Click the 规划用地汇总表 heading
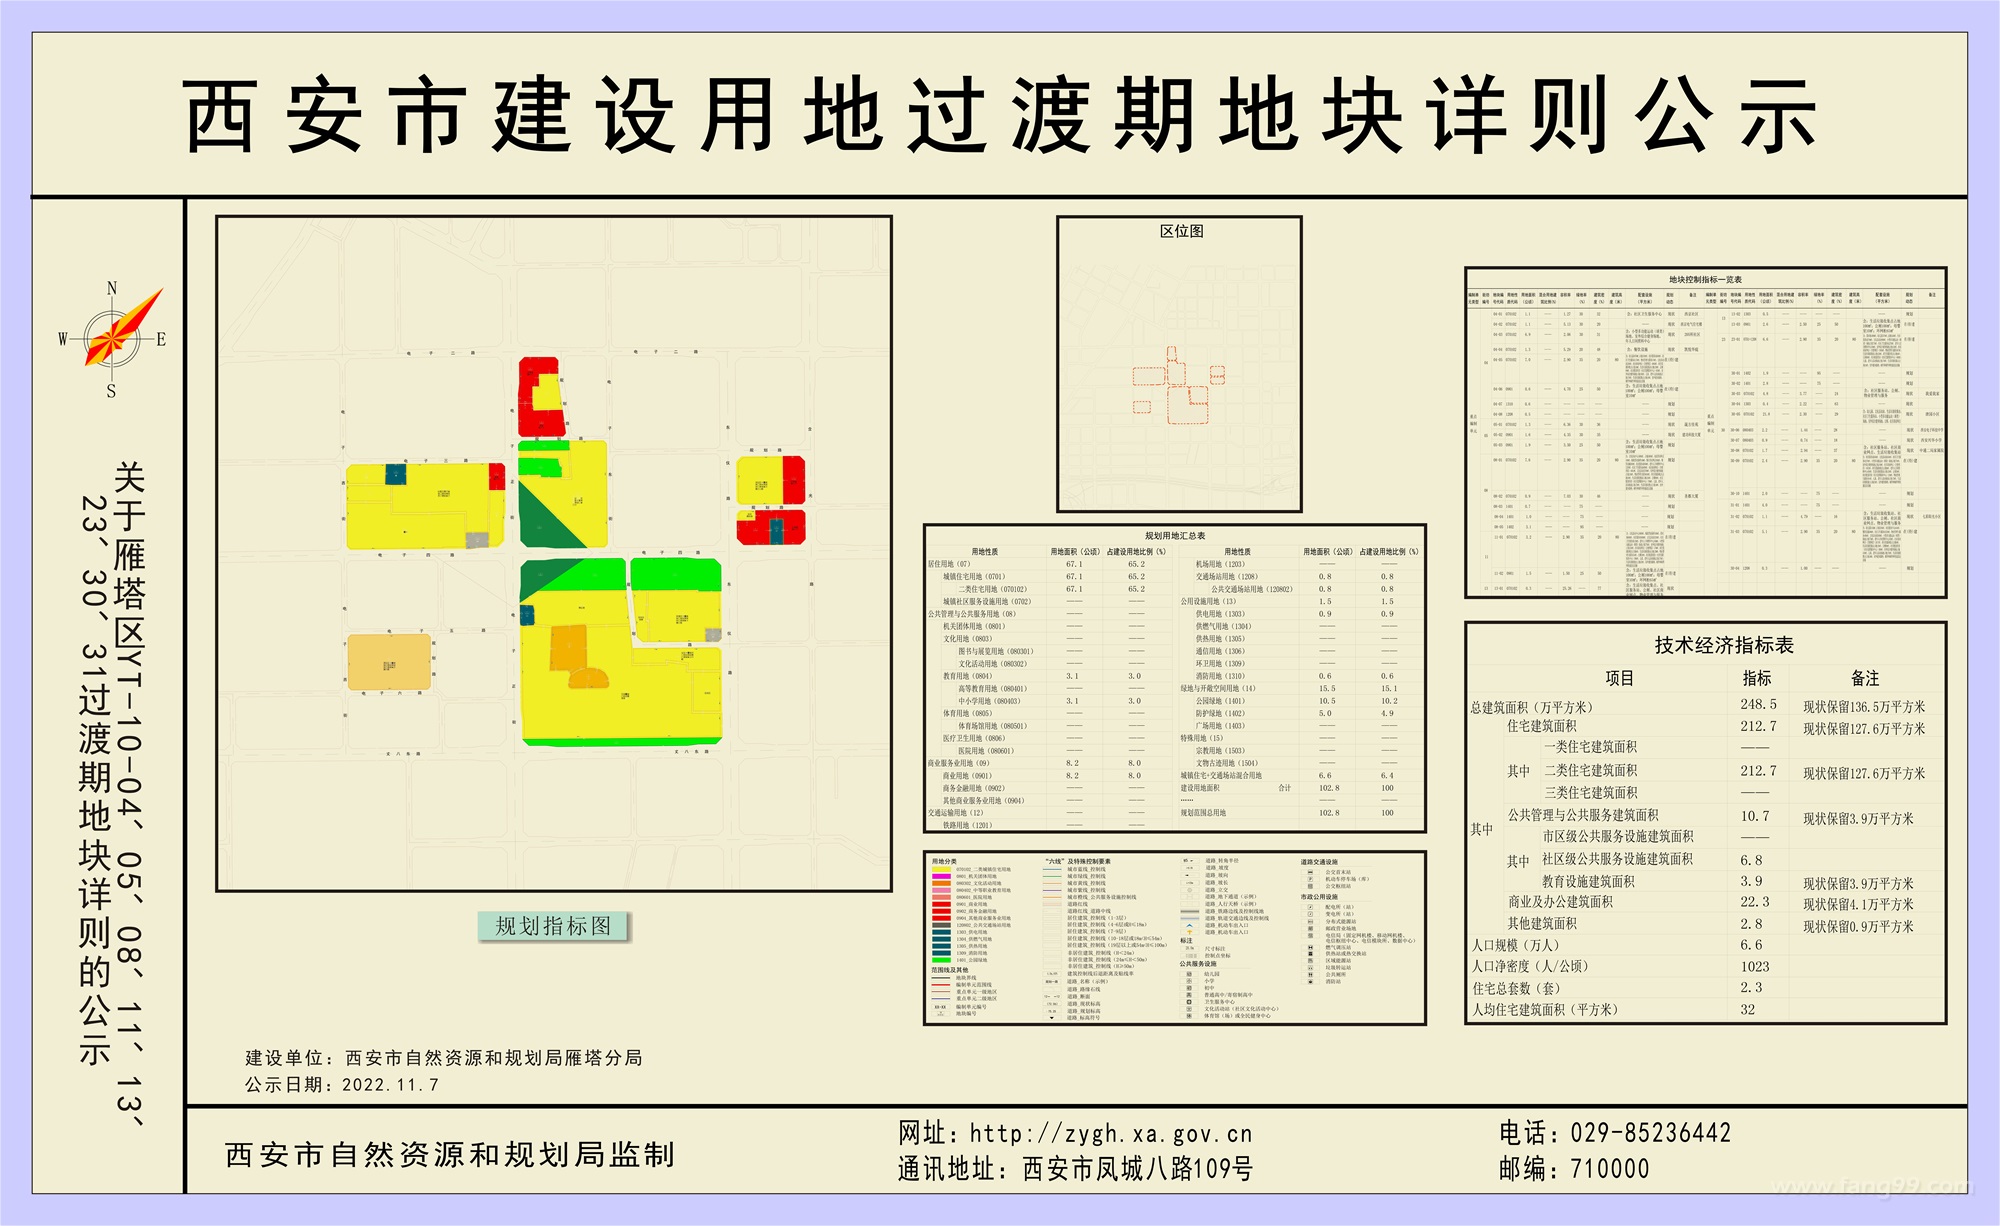 tap(1175, 536)
